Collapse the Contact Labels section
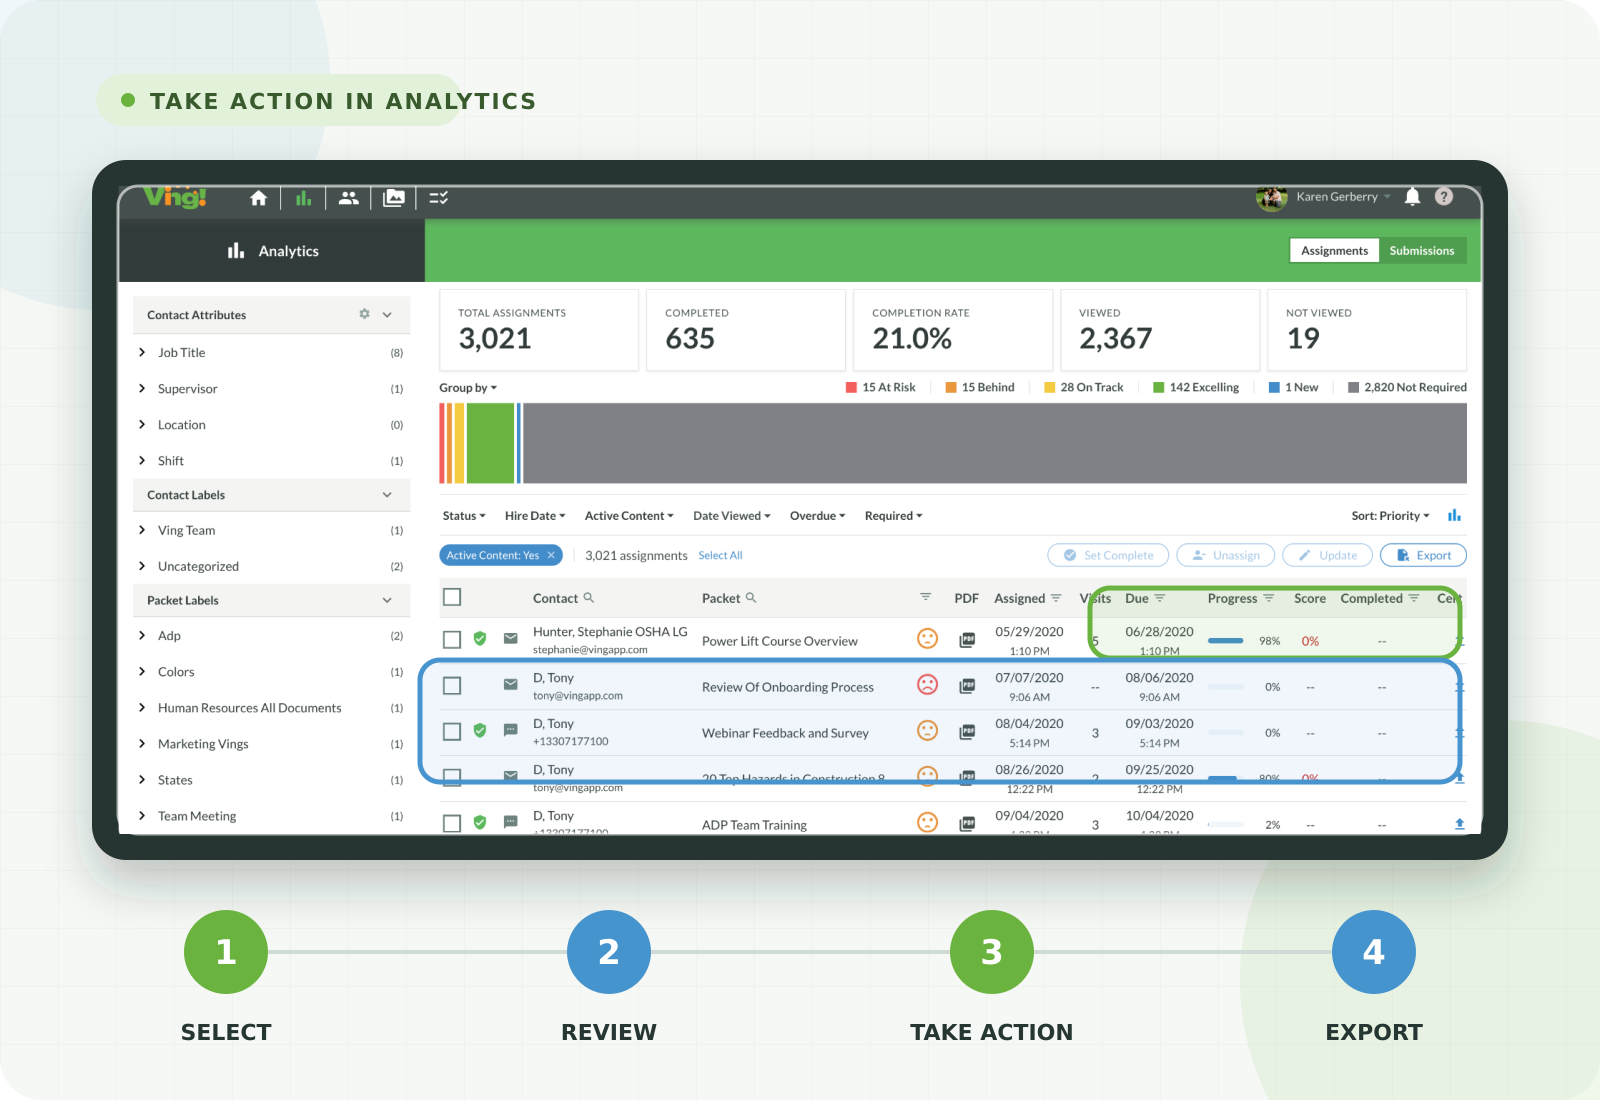1600x1100 pixels. point(387,495)
